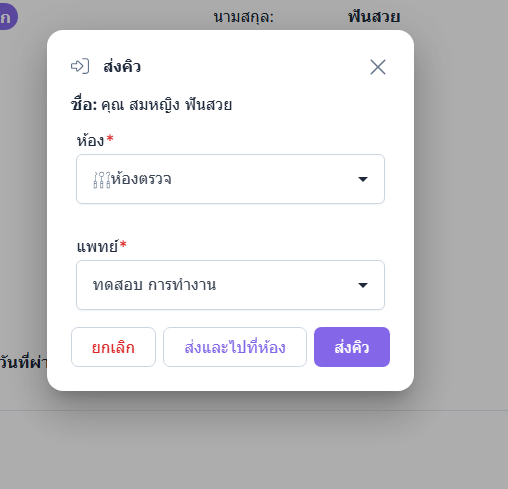
Task: Click the send-queue arrow icon in header
Action: pyautogui.click(x=80, y=66)
